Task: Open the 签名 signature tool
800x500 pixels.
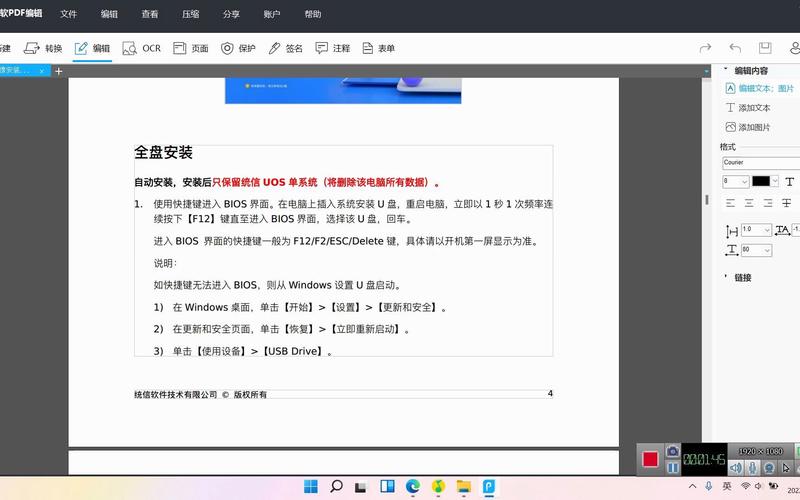Action: 285,48
